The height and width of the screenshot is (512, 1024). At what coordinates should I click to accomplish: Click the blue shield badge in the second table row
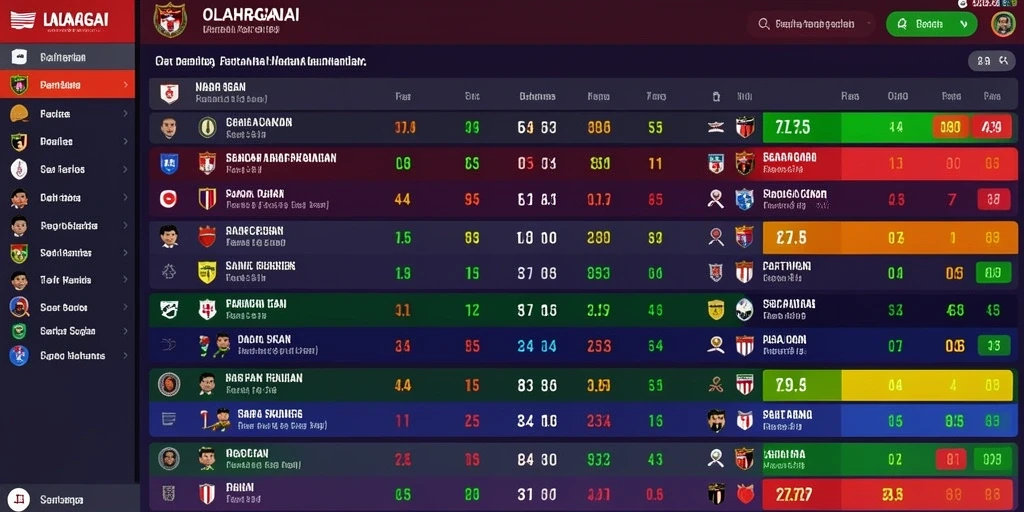click(168, 163)
